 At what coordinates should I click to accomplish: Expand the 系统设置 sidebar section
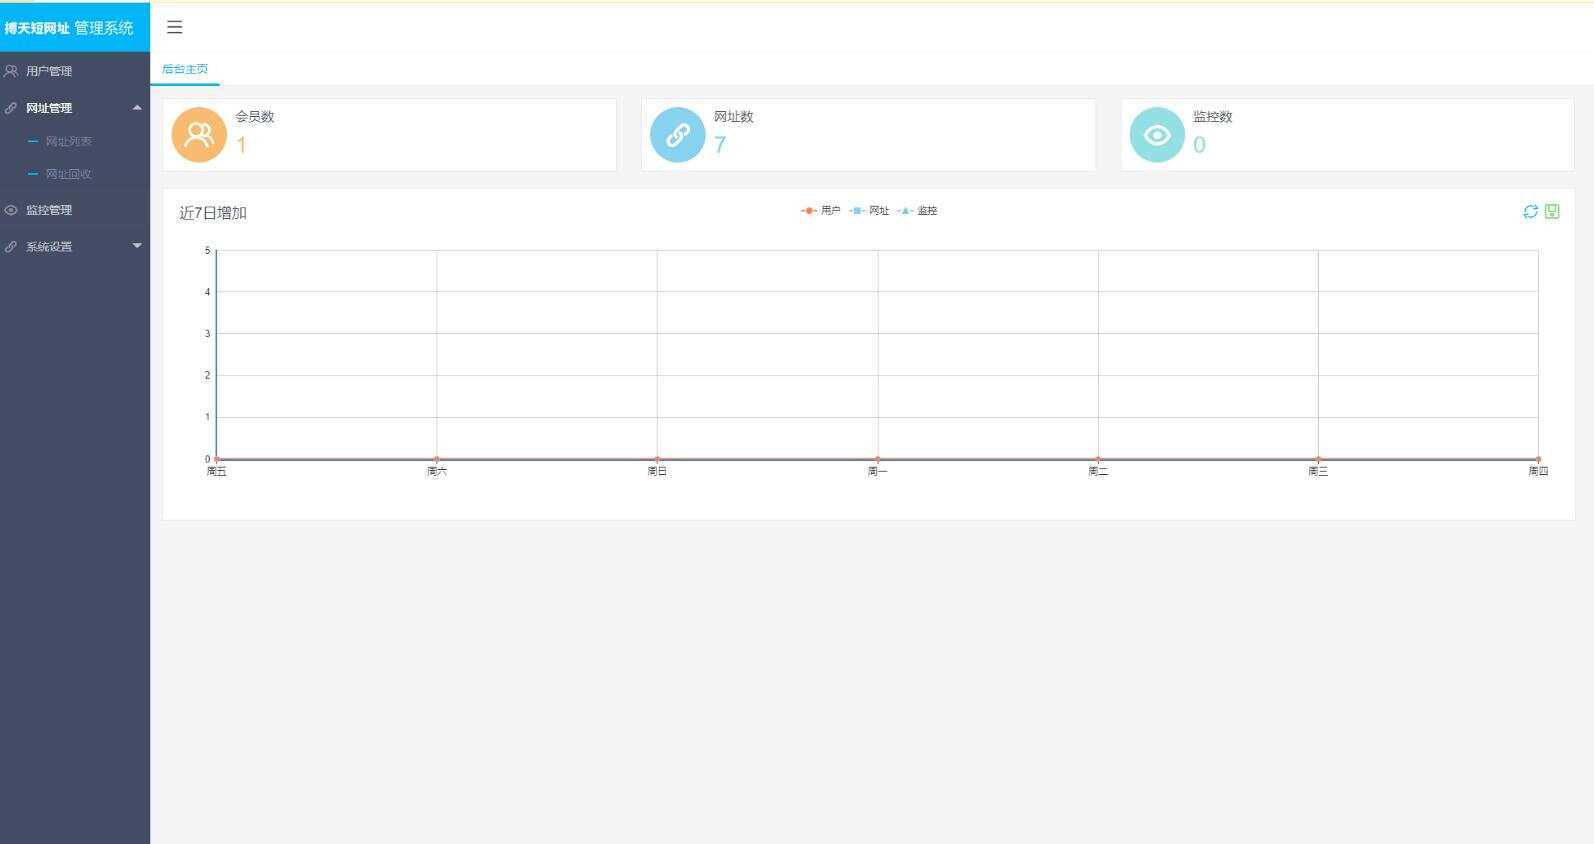coord(49,247)
